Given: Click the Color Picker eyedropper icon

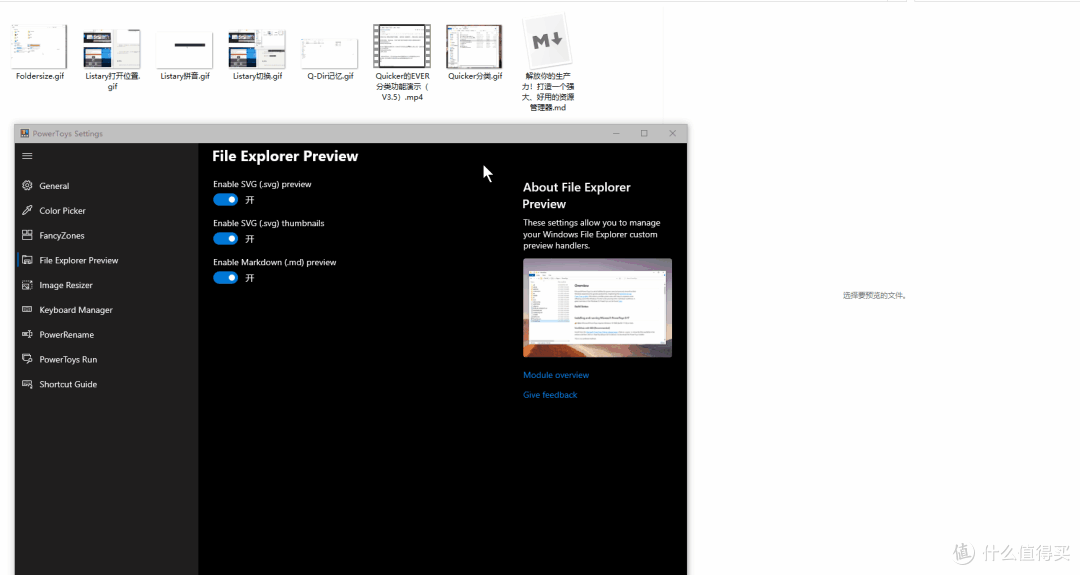Looking at the screenshot, I should tap(27, 210).
